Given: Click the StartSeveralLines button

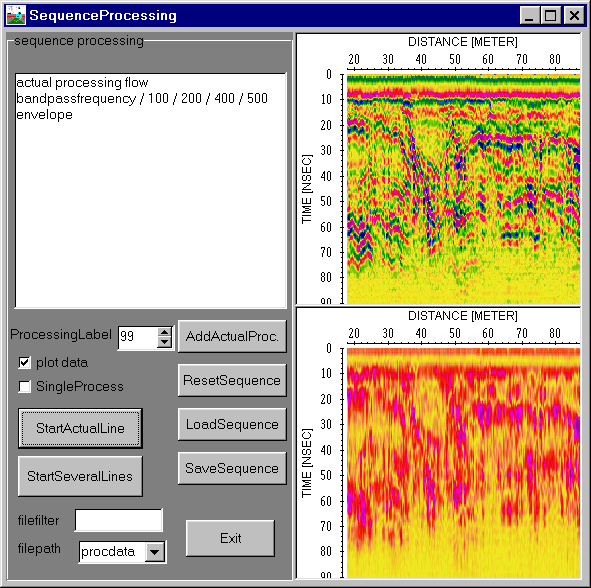Looking at the screenshot, I should [x=80, y=476].
